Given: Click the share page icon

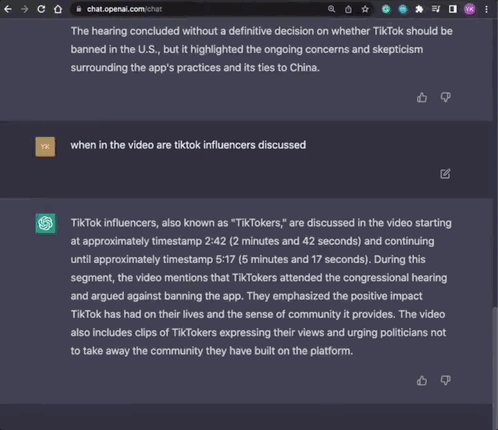Looking at the screenshot, I should point(348,9).
